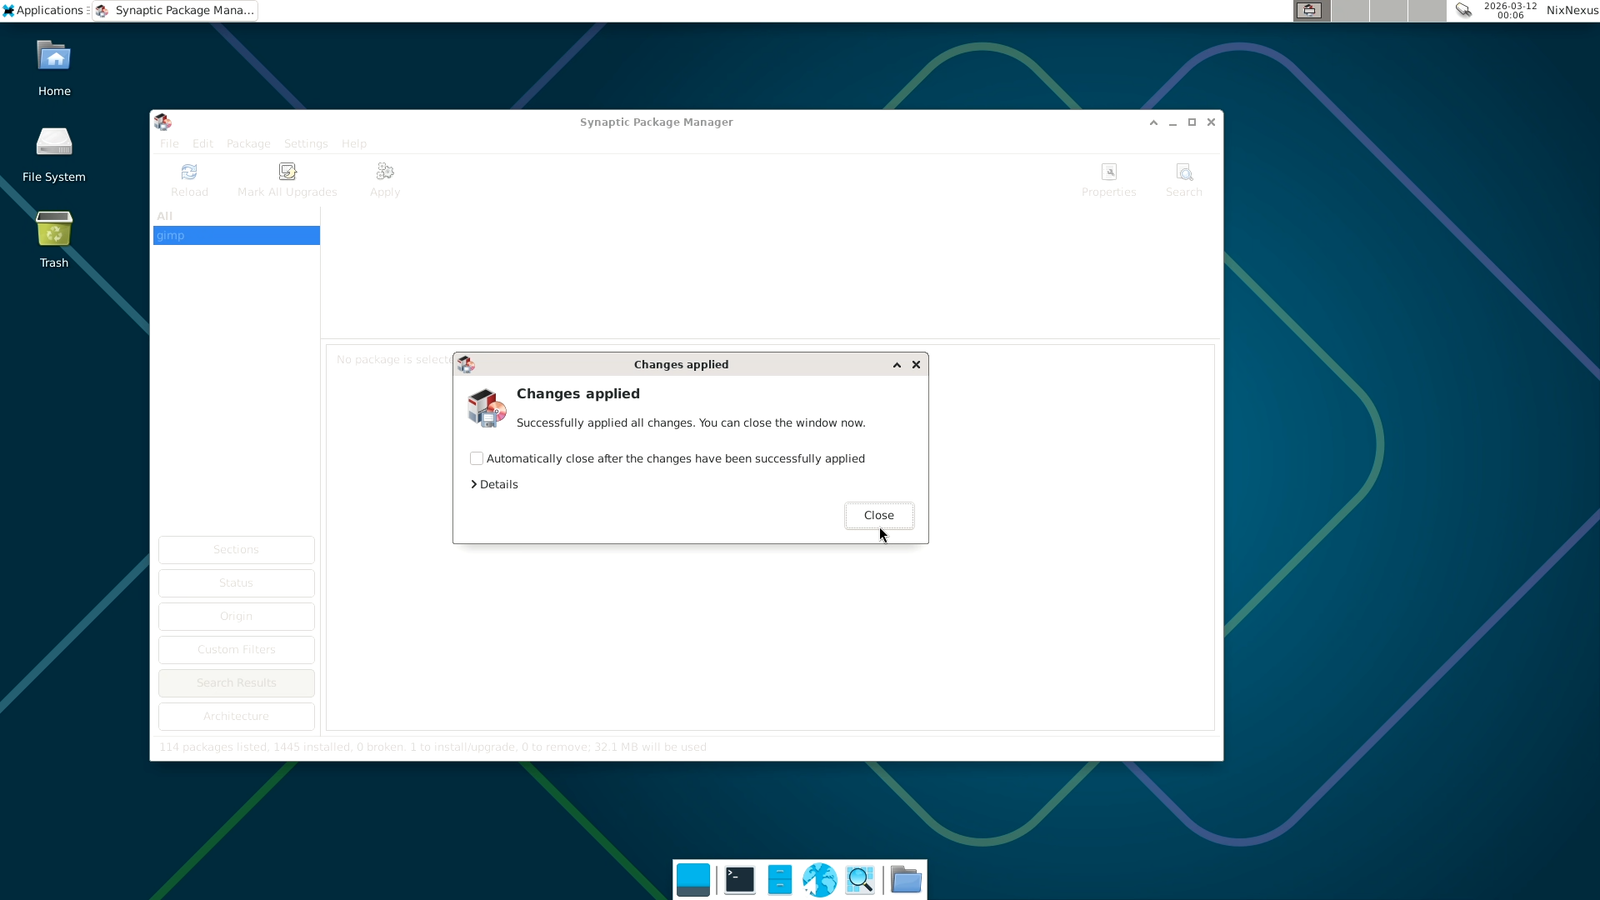Open the Custom Filters view
The width and height of the screenshot is (1600, 900).
click(x=235, y=649)
